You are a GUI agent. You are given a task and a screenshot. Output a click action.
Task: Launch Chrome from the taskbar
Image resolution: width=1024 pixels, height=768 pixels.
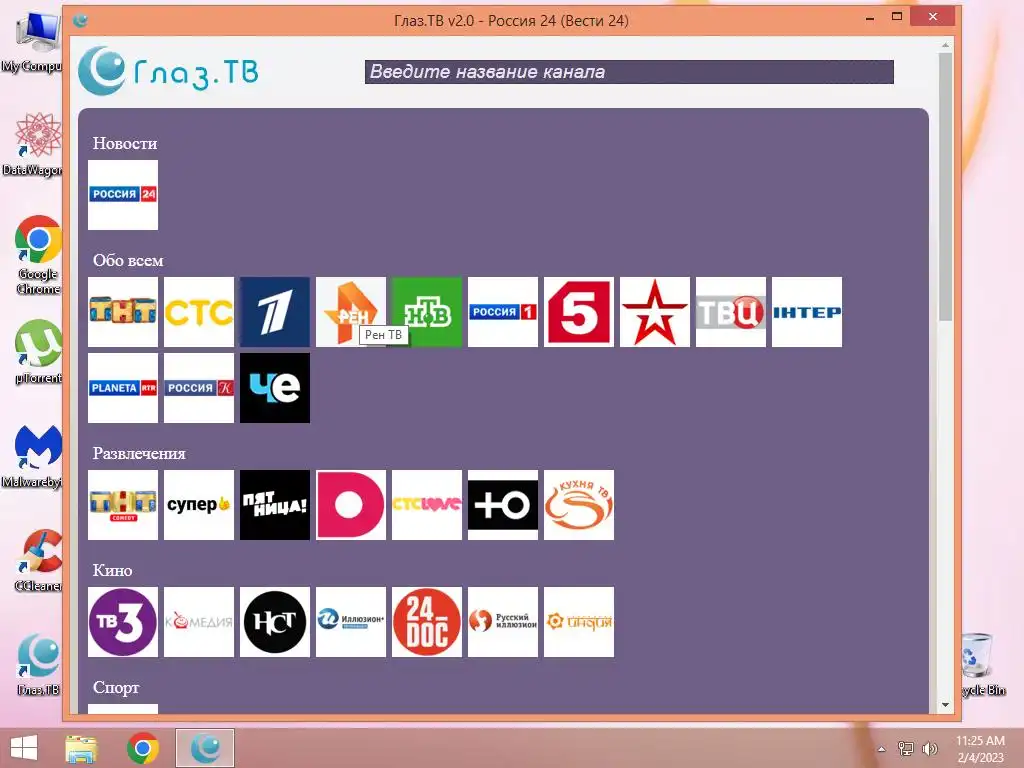point(143,748)
